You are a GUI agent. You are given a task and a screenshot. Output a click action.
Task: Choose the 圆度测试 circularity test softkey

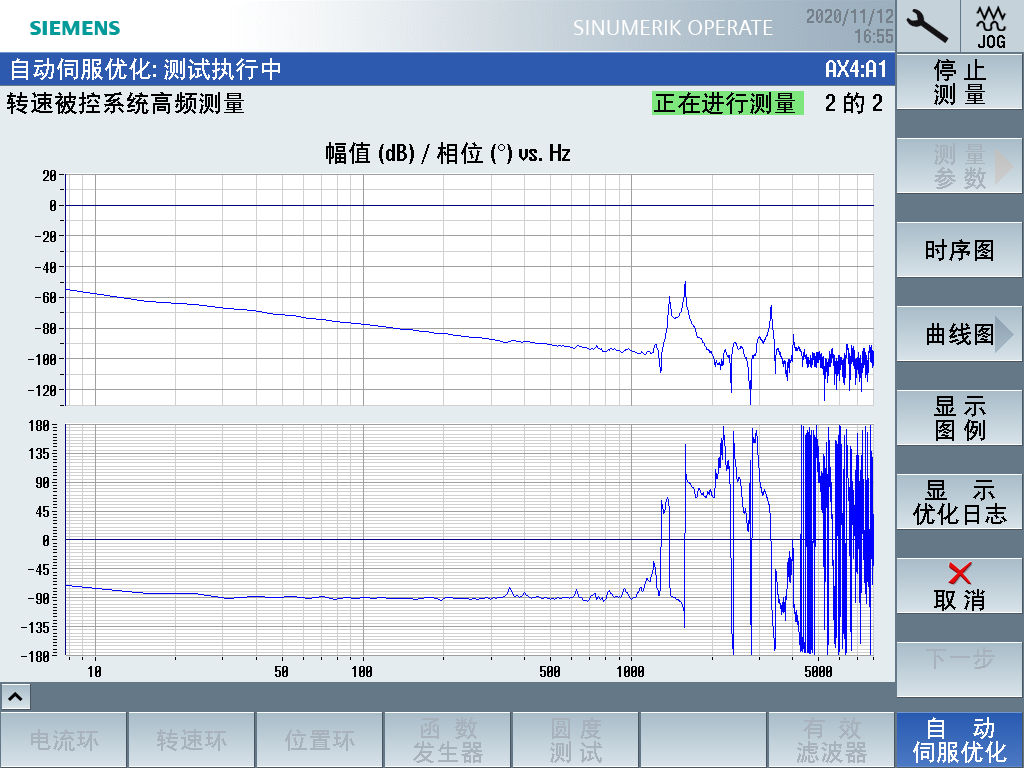tap(576, 740)
